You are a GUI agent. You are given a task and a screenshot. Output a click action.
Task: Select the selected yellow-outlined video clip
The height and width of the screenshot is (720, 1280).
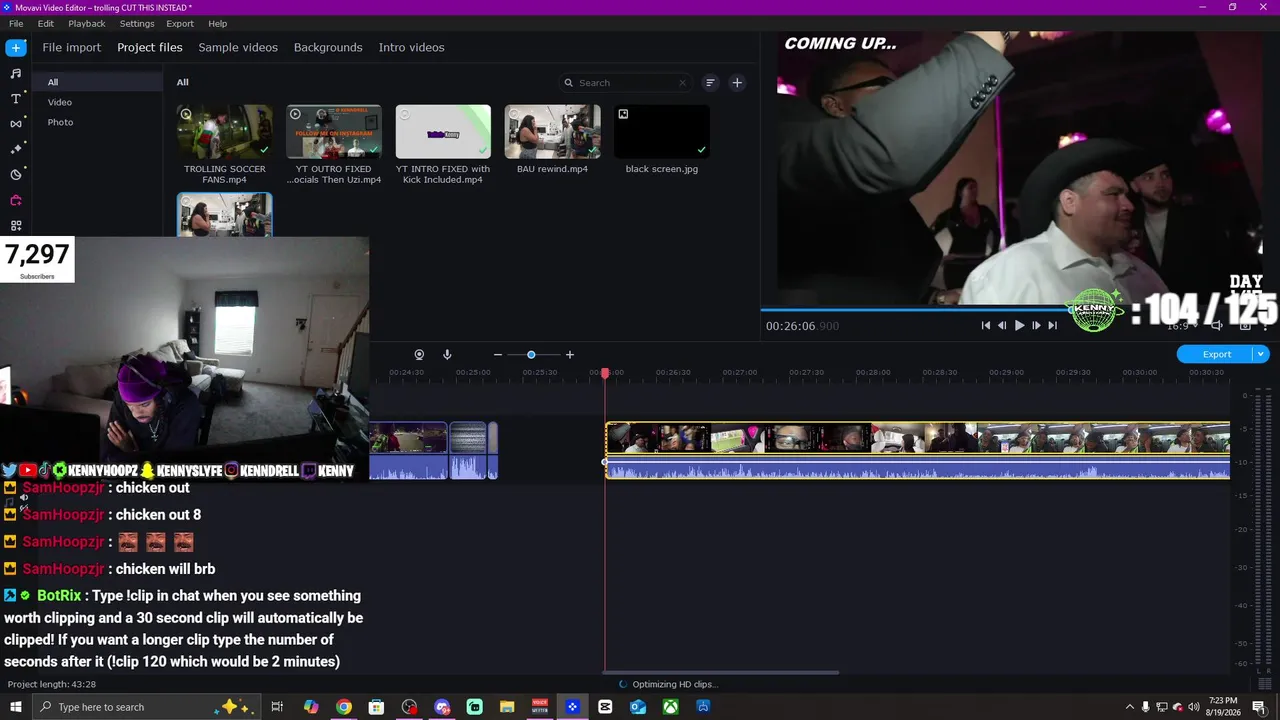point(918,438)
